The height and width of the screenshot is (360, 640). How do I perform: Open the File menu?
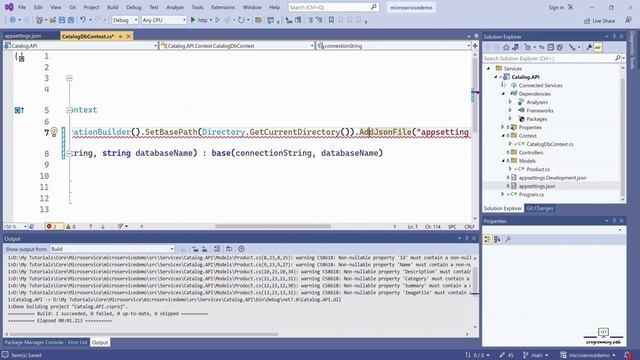click(22, 7)
